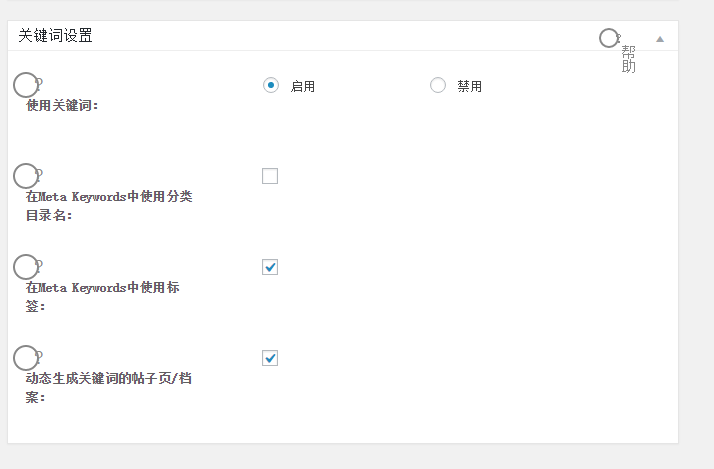Collapse the 关键词设置 panel with the arrow
This screenshot has height=469, width=714.
[660, 38]
